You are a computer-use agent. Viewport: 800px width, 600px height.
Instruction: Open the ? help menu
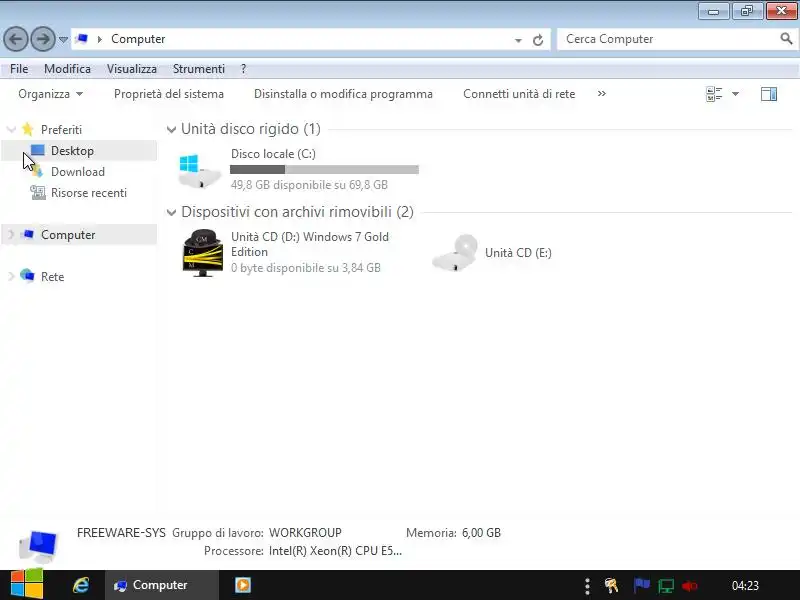coord(243,69)
